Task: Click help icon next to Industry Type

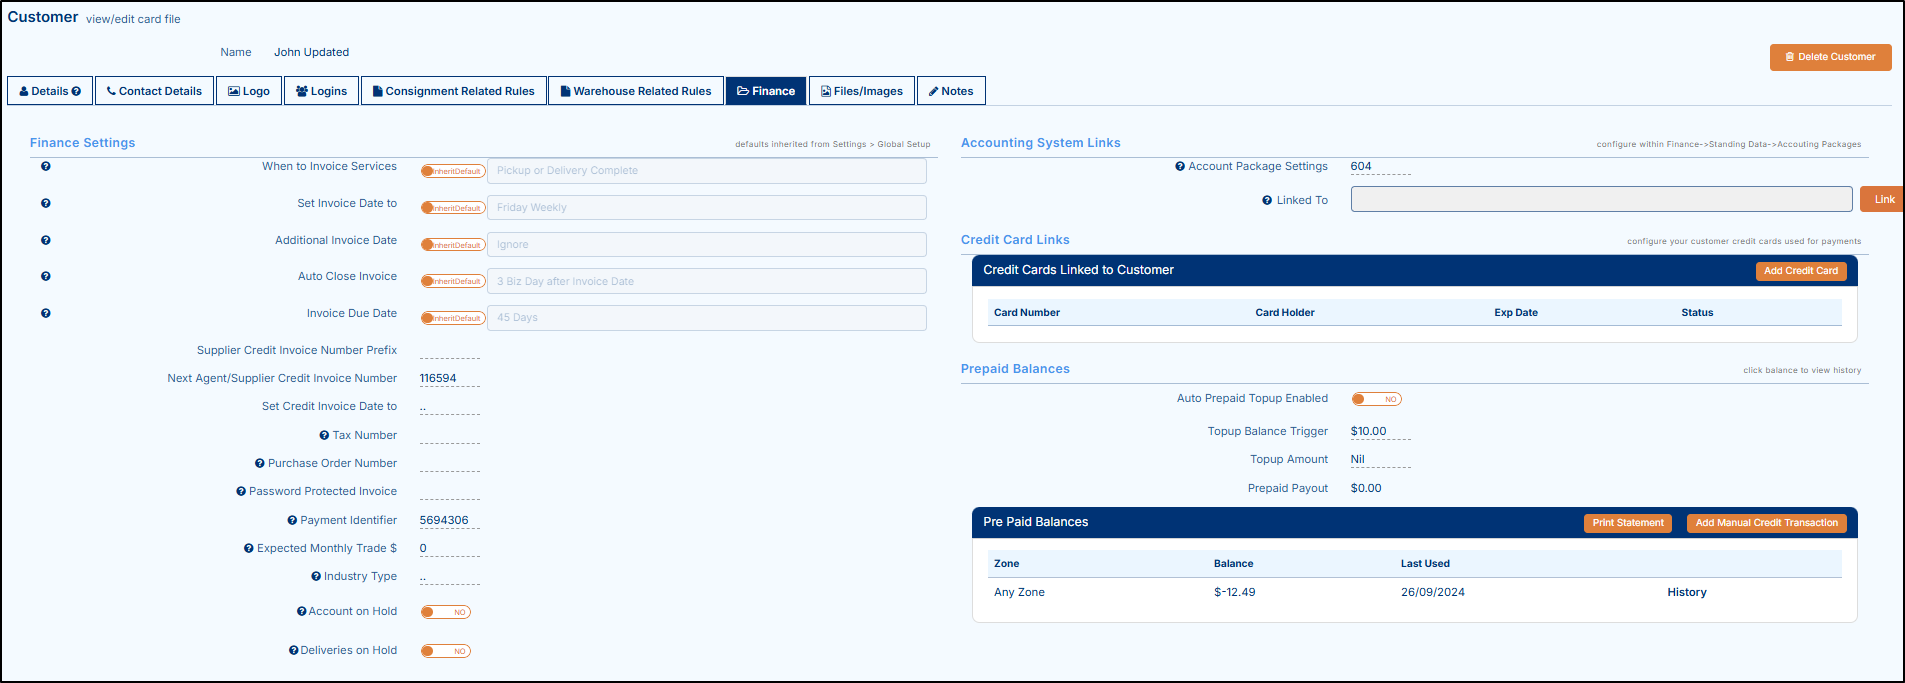Action: (x=316, y=577)
